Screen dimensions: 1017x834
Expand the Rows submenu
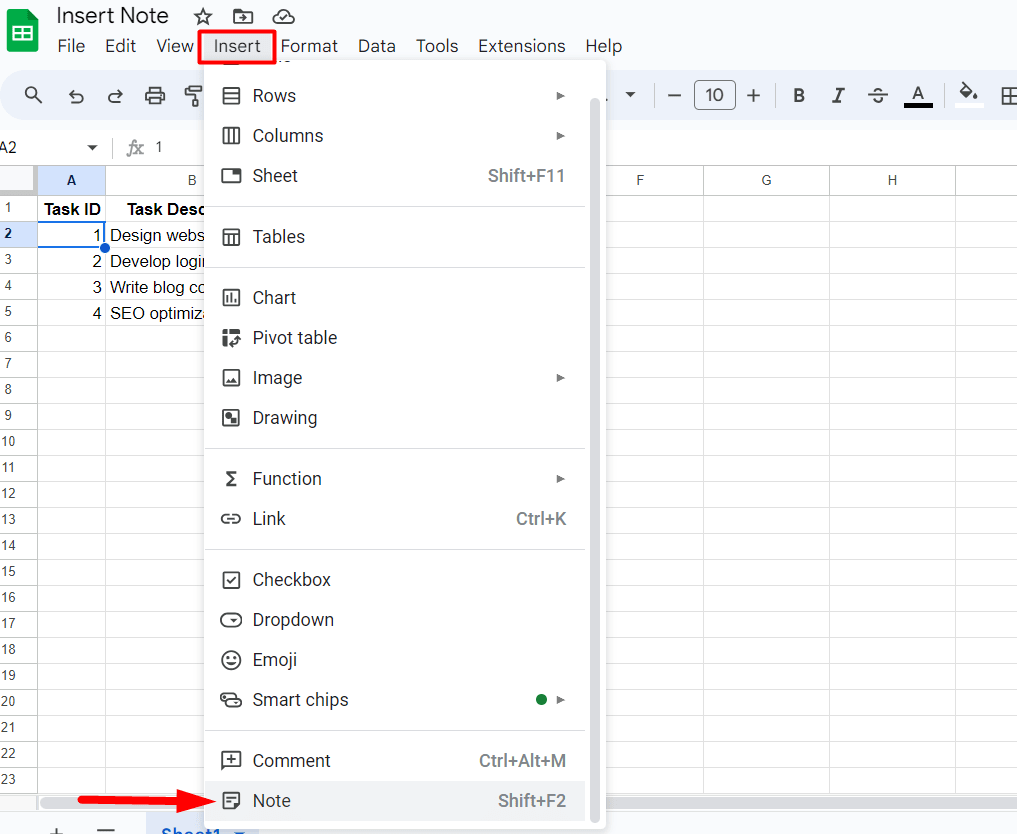(560, 95)
